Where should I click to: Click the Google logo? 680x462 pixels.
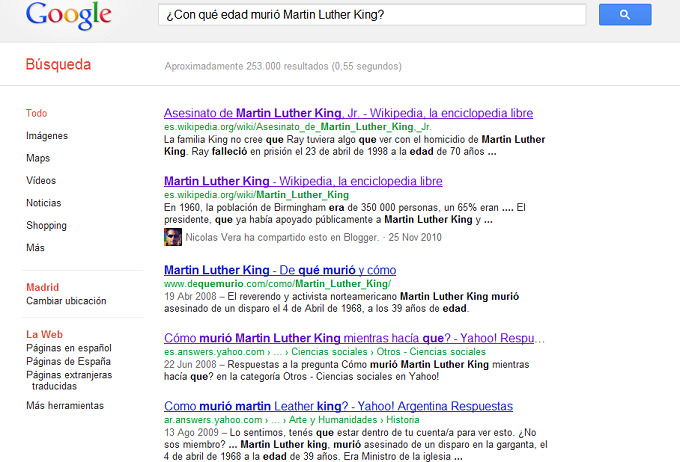(69, 16)
